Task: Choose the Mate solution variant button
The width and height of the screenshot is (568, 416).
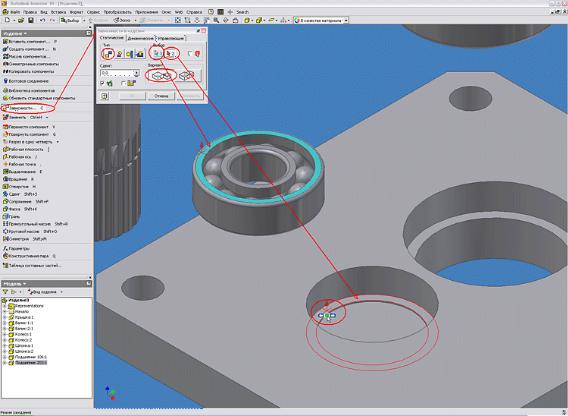Action: (161, 76)
